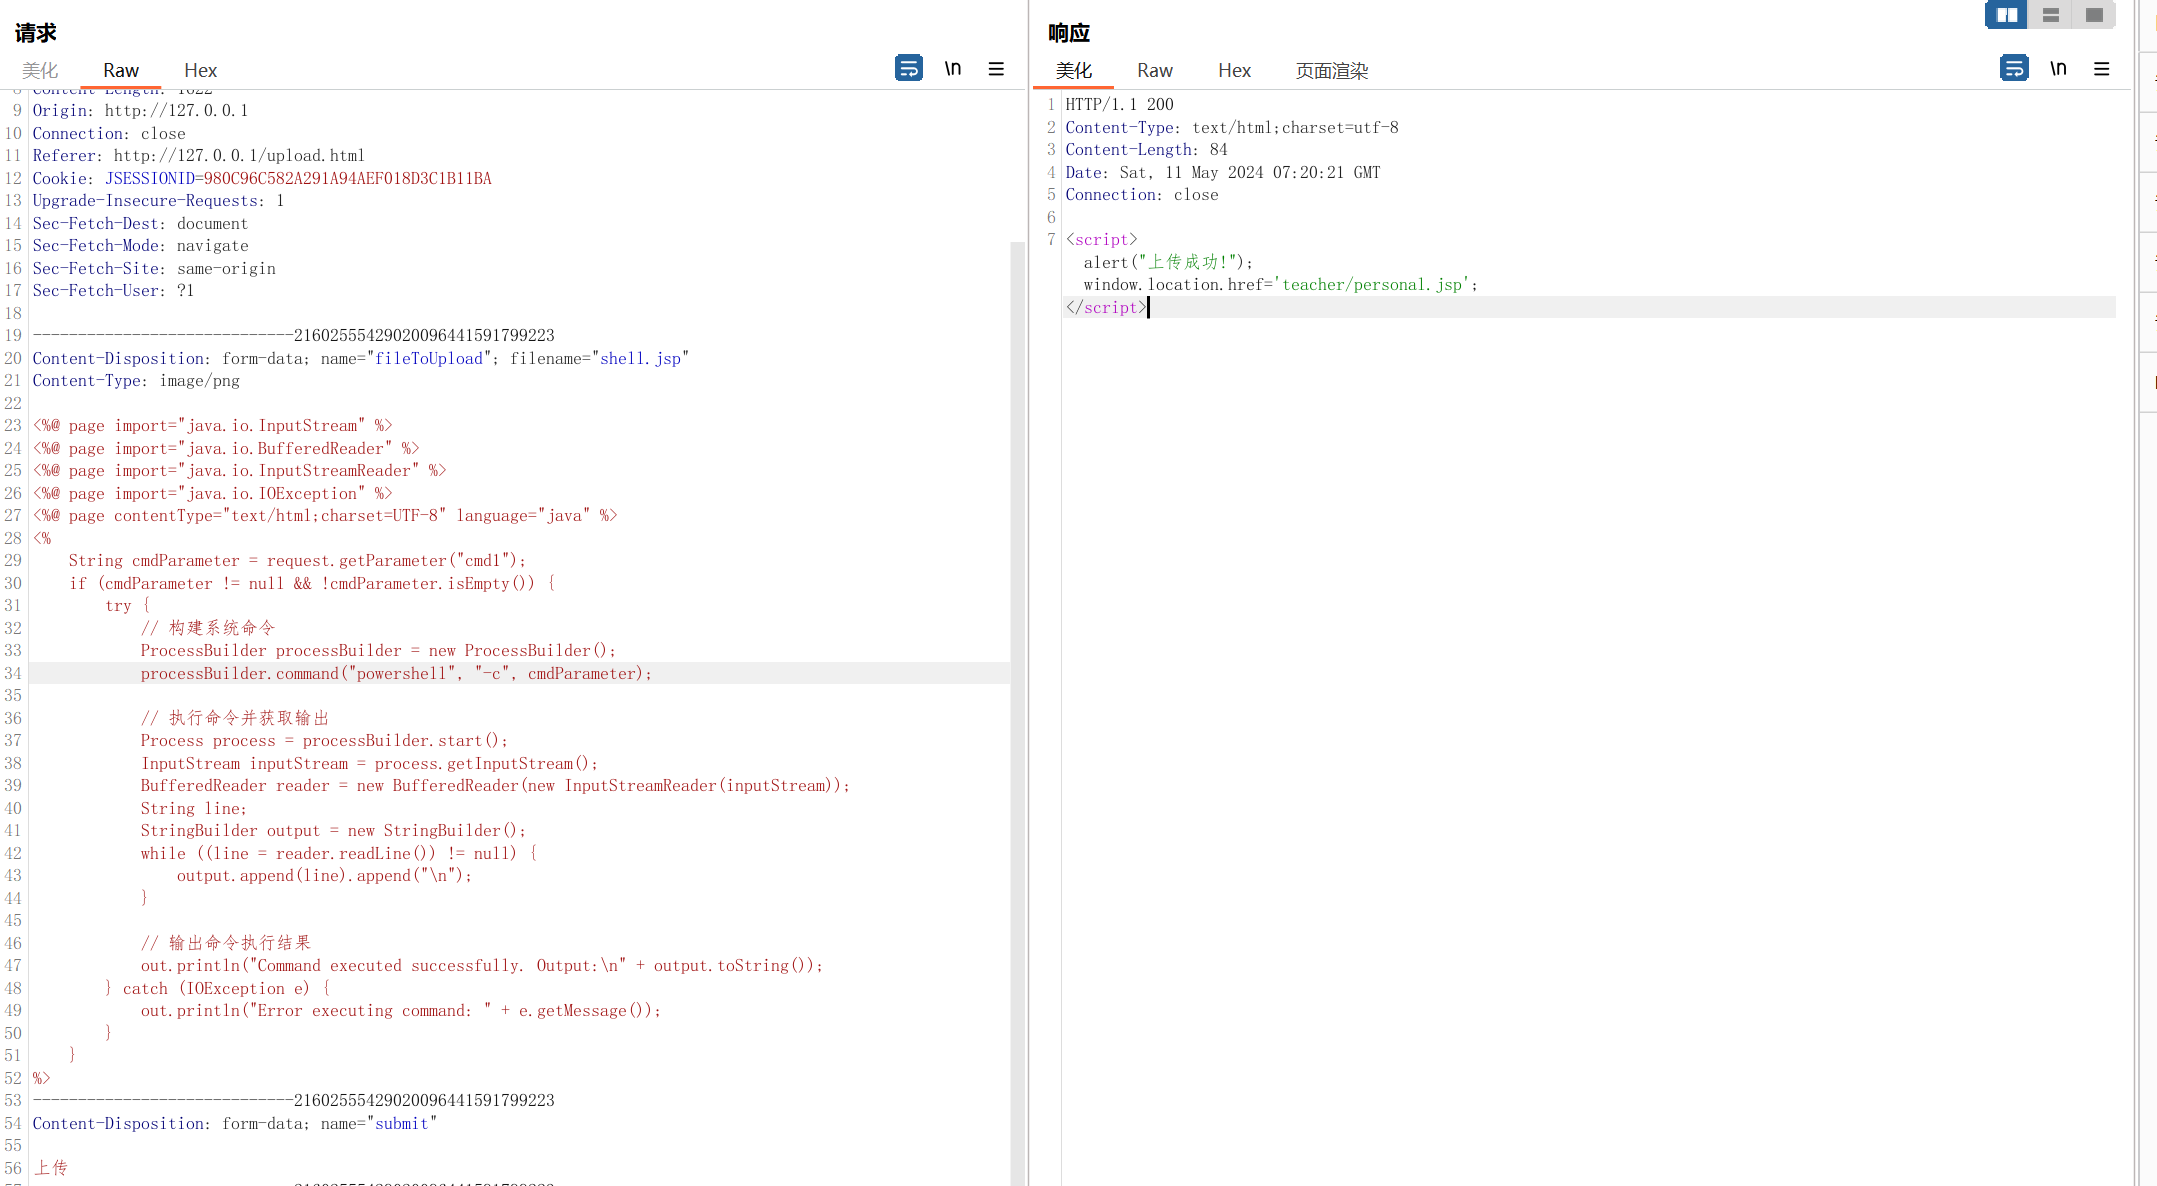2157x1186 pixels.
Task: Click the response Date header line
Action: 1222,172
